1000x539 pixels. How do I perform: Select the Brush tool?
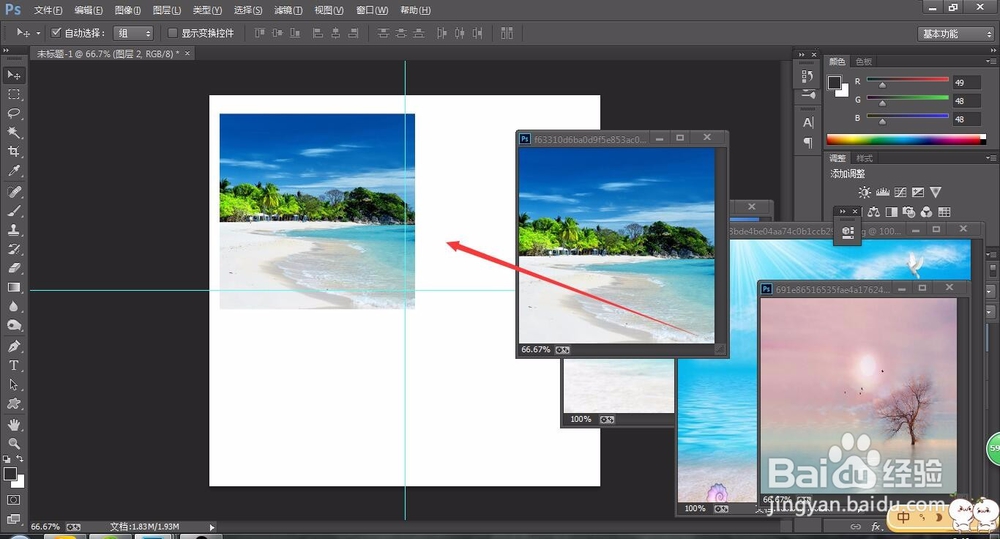(x=13, y=211)
